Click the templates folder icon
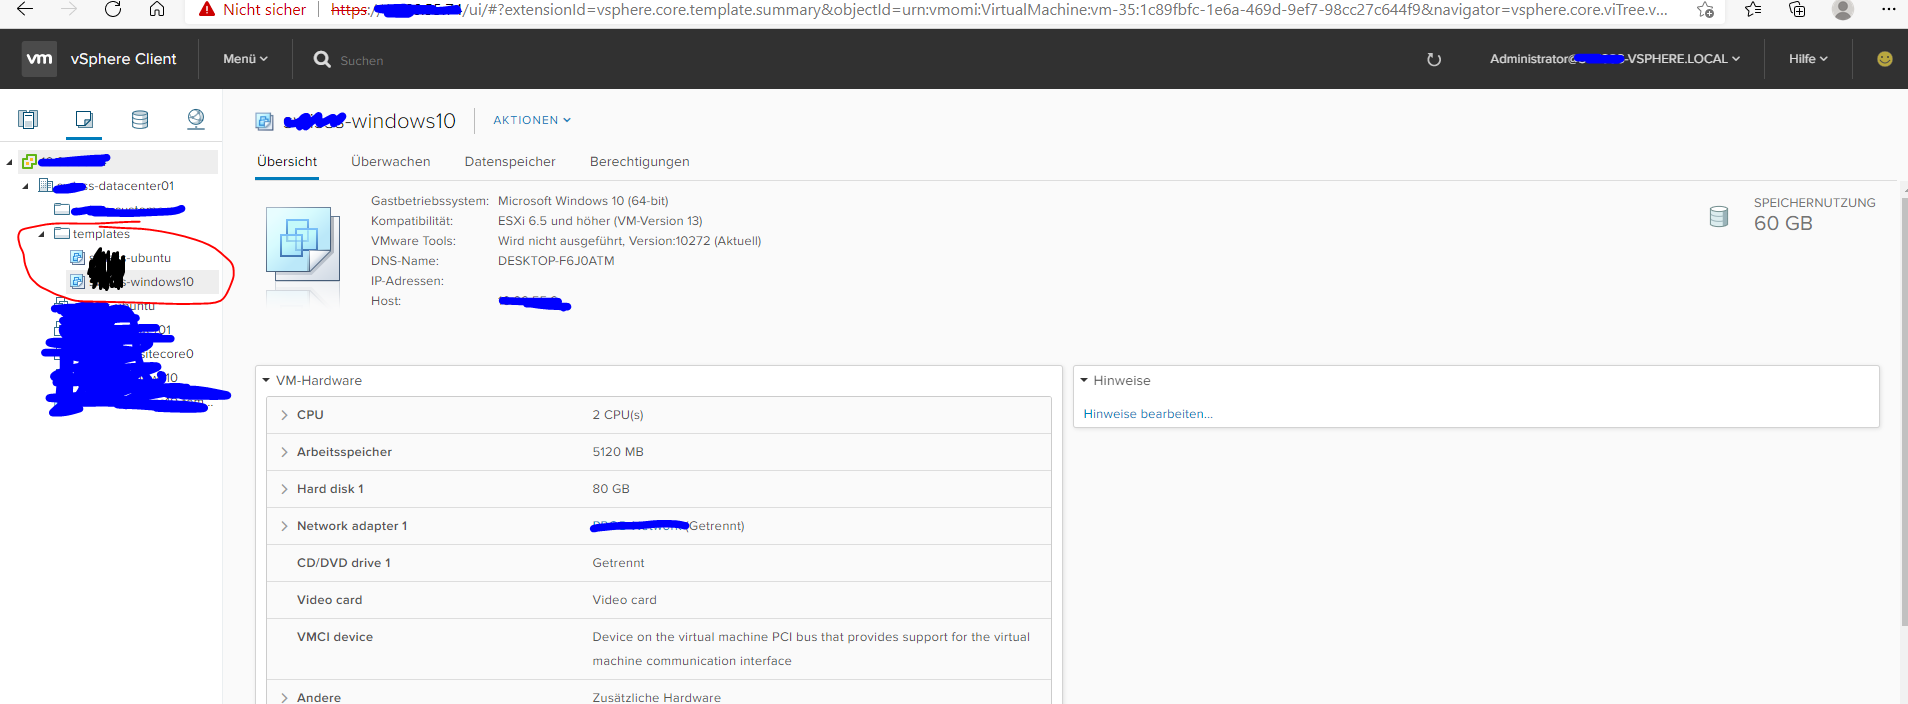The width and height of the screenshot is (1908, 704). click(x=62, y=233)
